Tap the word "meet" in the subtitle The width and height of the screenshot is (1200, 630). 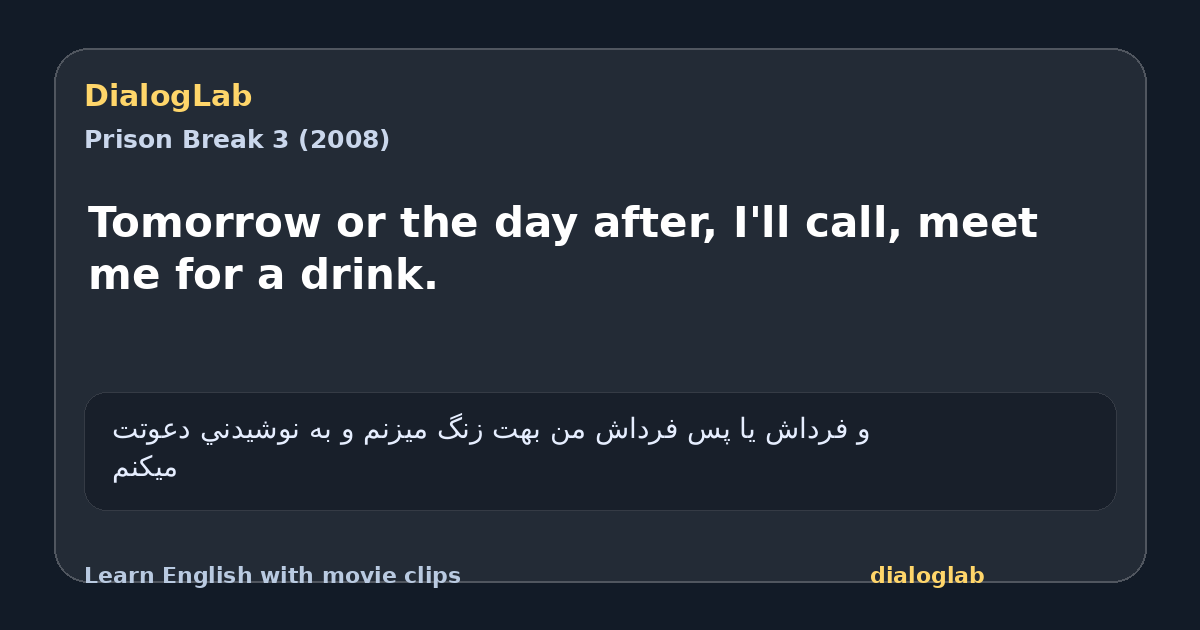coord(977,222)
